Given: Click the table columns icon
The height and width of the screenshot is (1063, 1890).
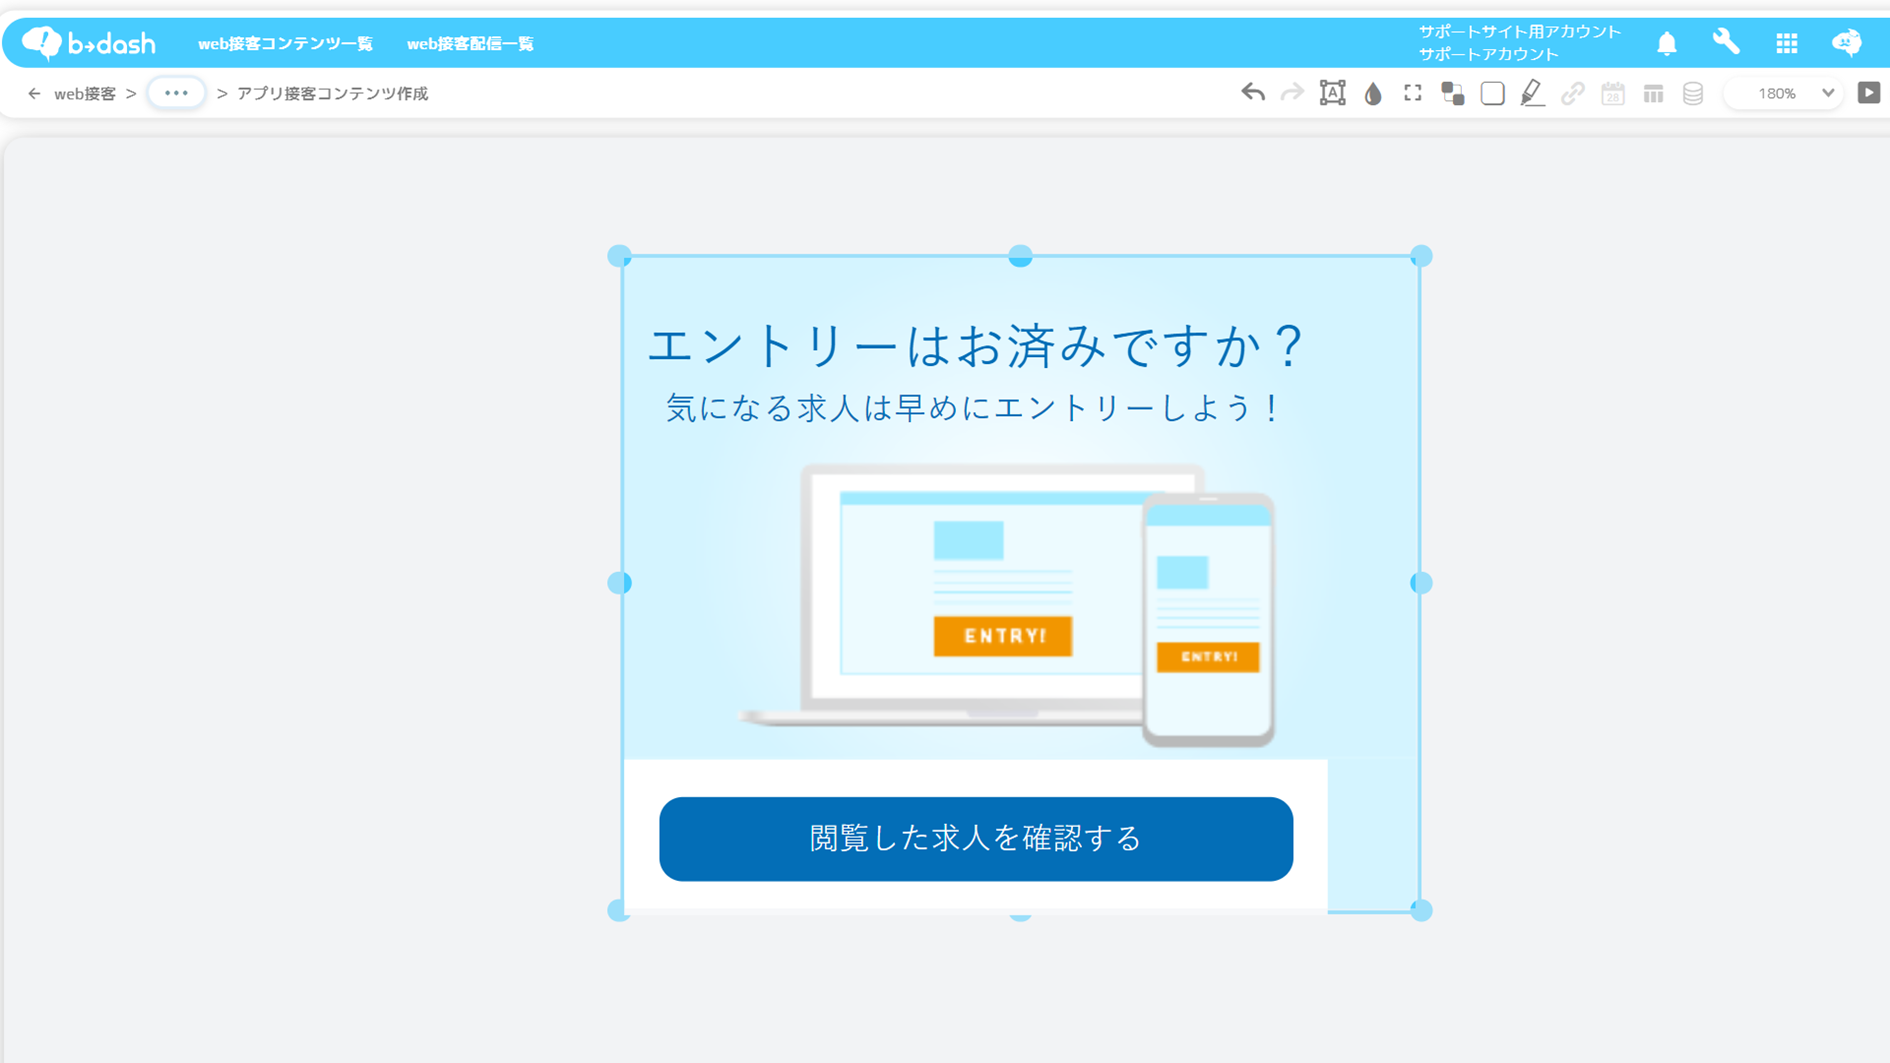Looking at the screenshot, I should click(1653, 93).
